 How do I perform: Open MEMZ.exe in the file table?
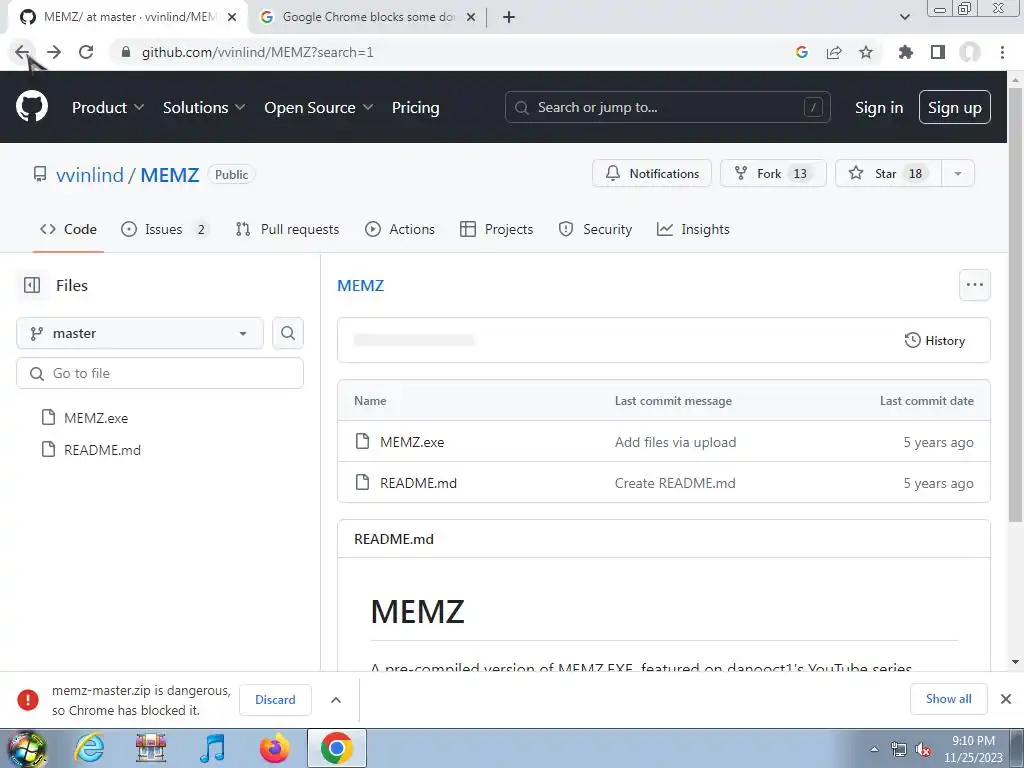coord(412,442)
